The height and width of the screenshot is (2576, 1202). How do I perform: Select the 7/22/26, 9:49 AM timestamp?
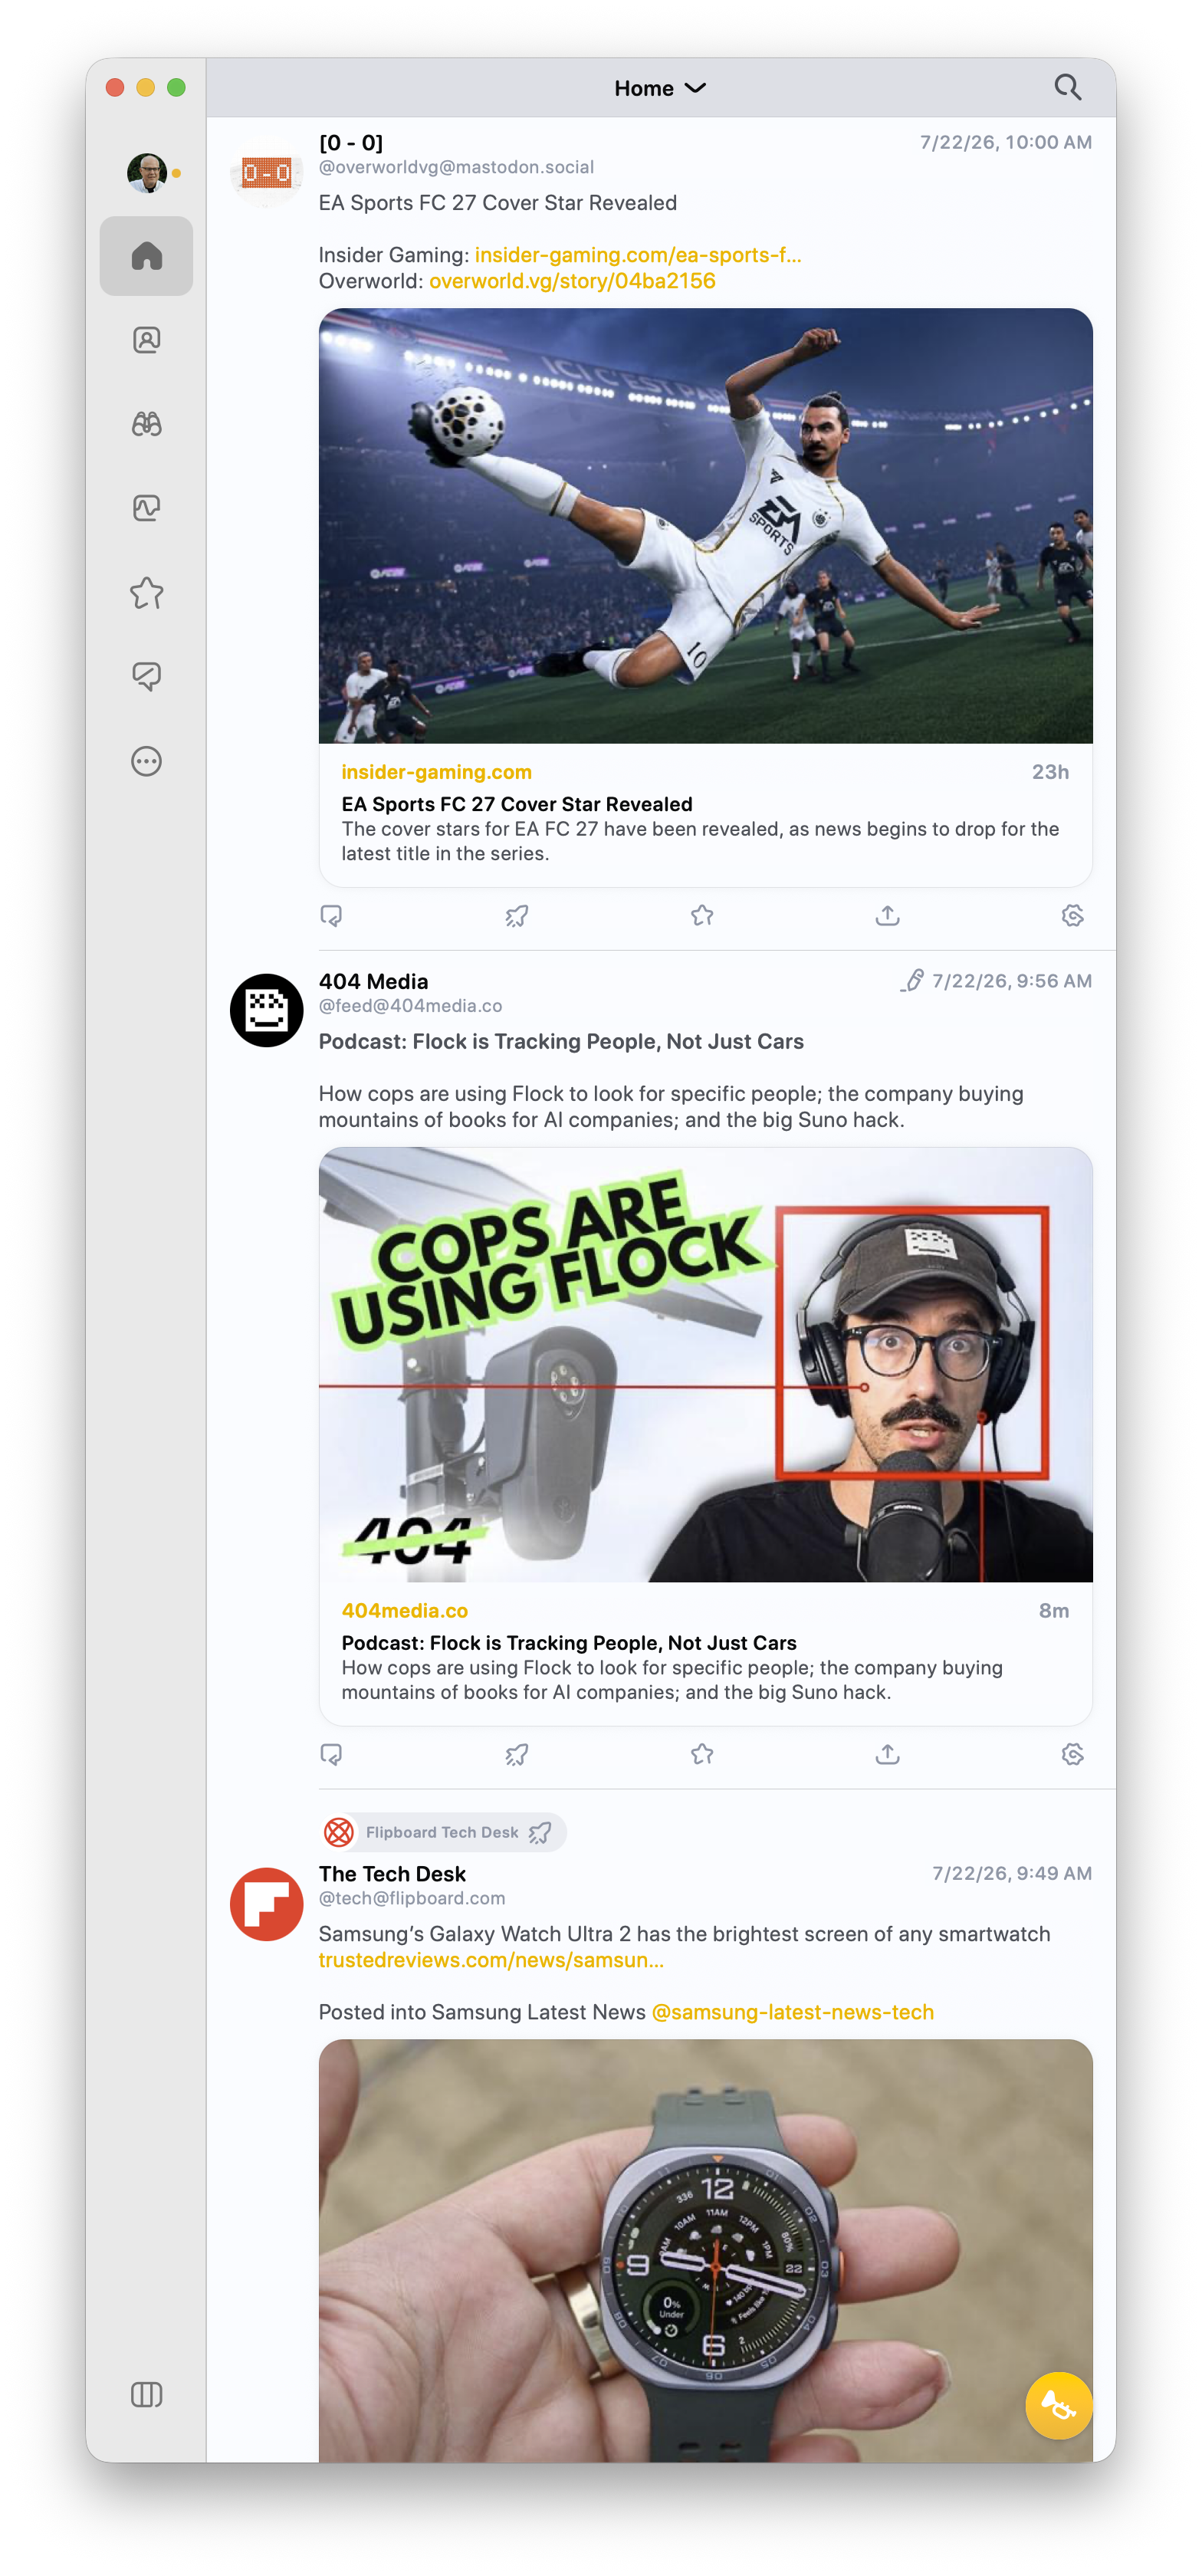(1011, 1873)
